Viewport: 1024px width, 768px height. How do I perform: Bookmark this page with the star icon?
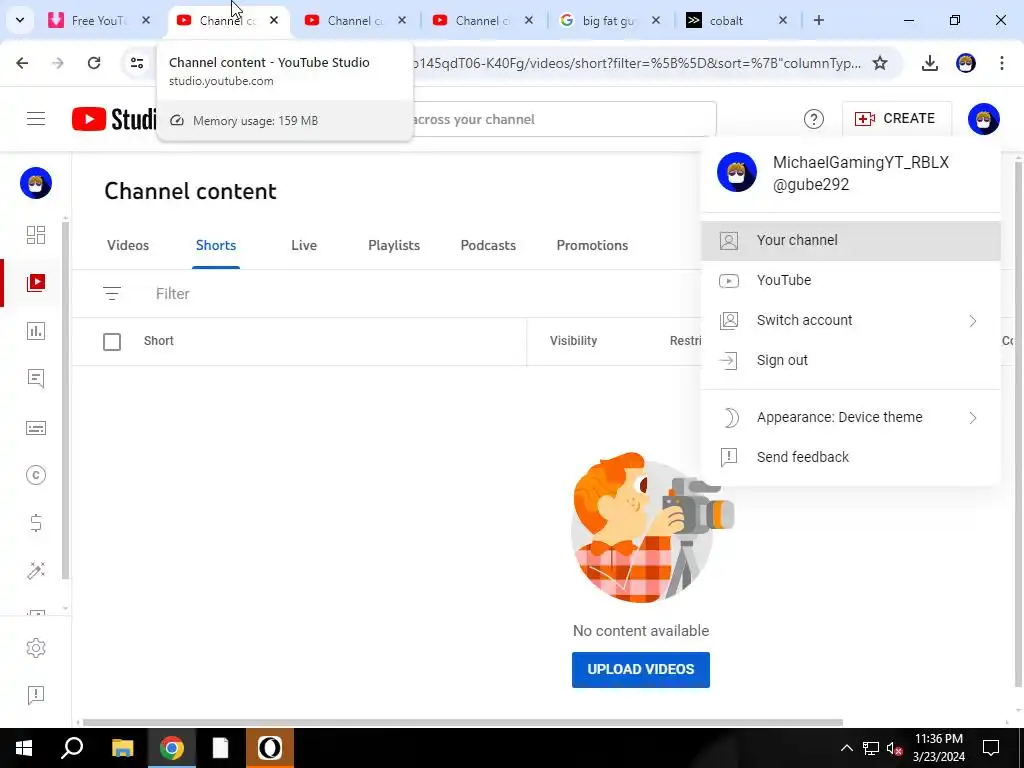tap(880, 63)
